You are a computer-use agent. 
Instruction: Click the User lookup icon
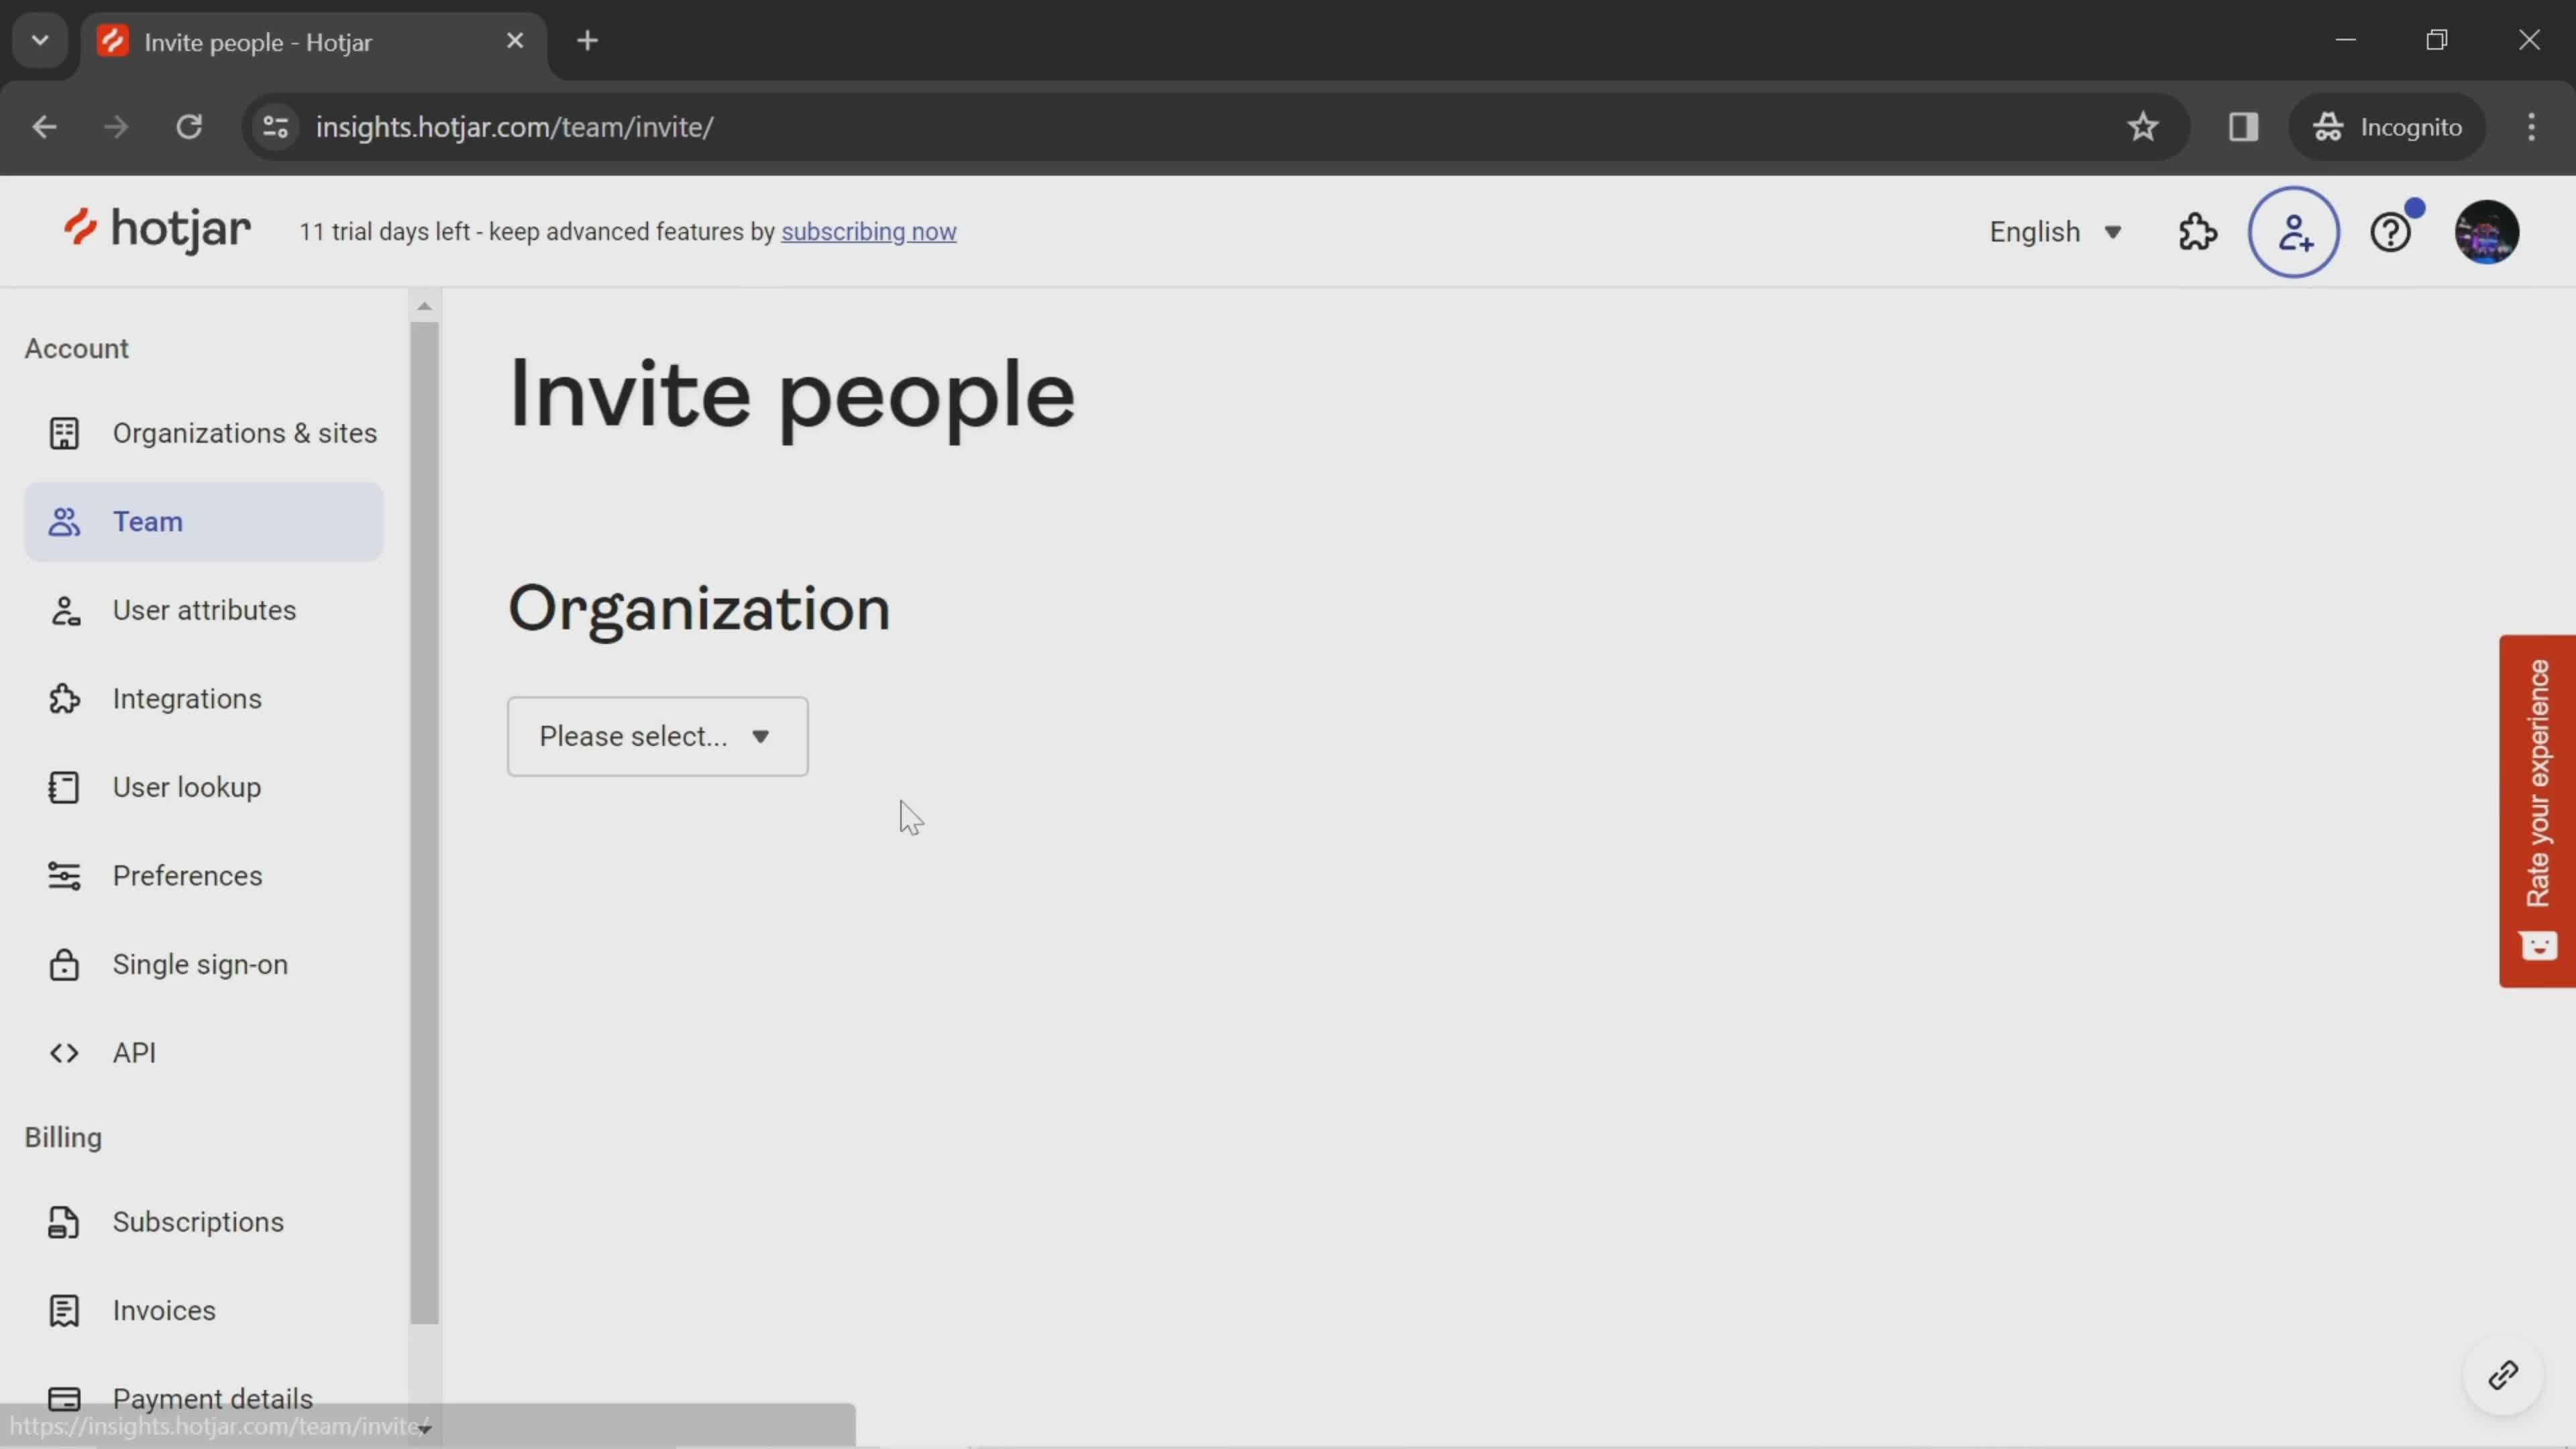[x=60, y=786]
